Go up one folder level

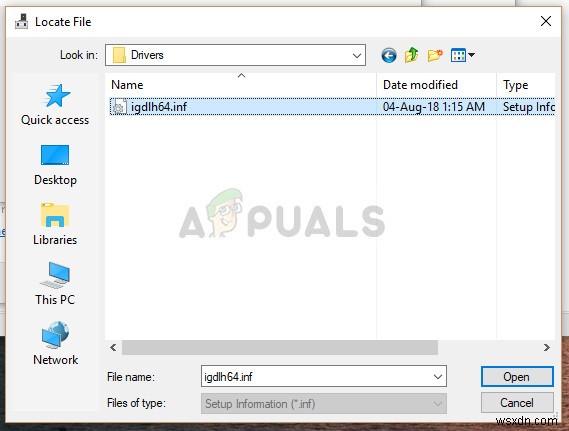(412, 55)
